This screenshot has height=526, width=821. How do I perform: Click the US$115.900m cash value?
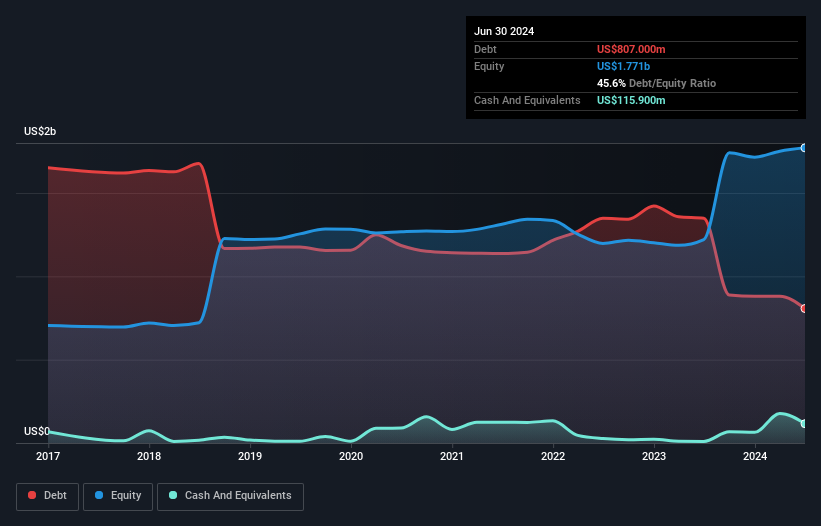click(631, 100)
